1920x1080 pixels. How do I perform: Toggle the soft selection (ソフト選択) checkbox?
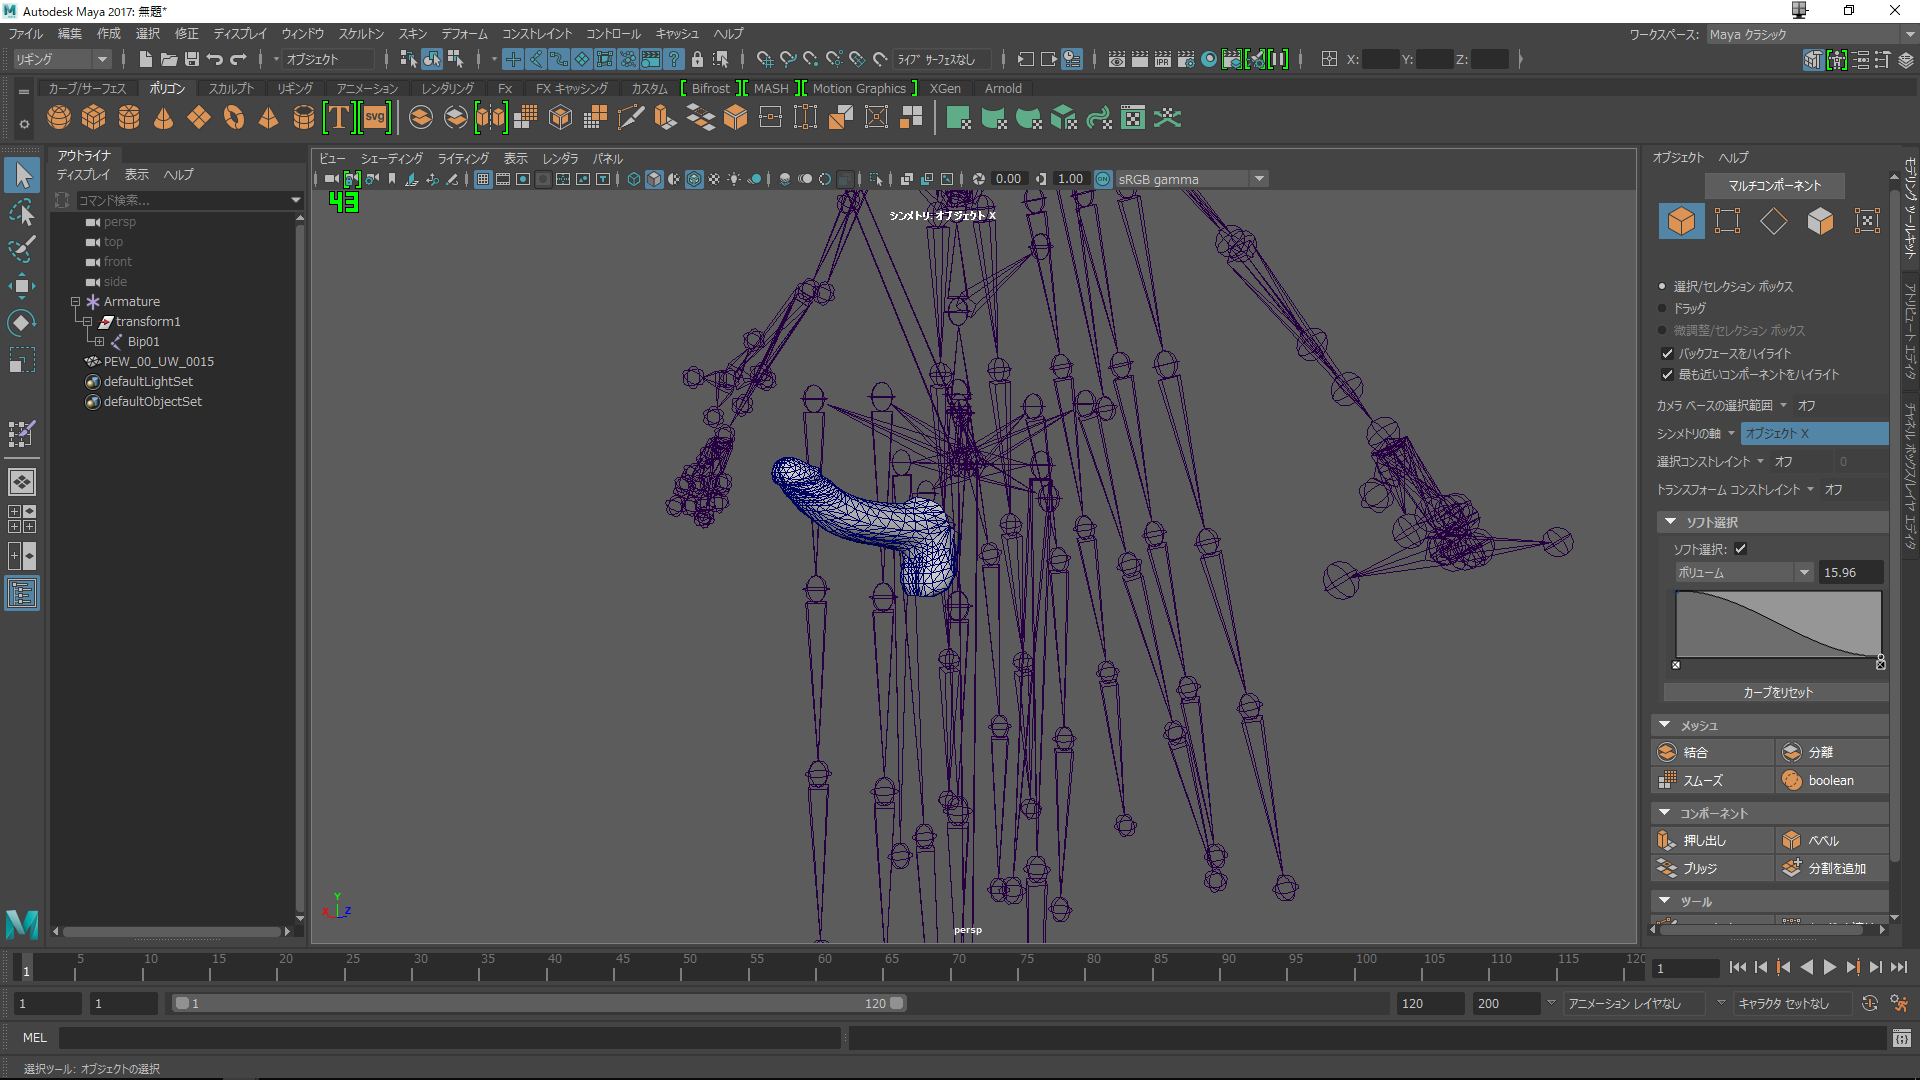[x=1741, y=549]
